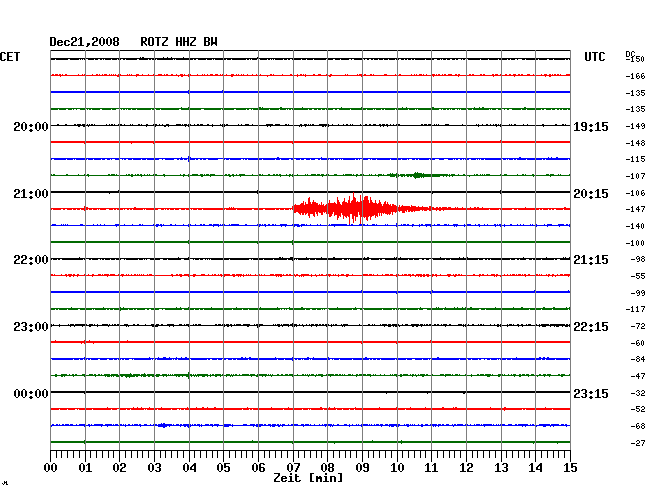Click the 21:00 CET time label
This screenshot has width=650, height=494.
click(x=31, y=194)
